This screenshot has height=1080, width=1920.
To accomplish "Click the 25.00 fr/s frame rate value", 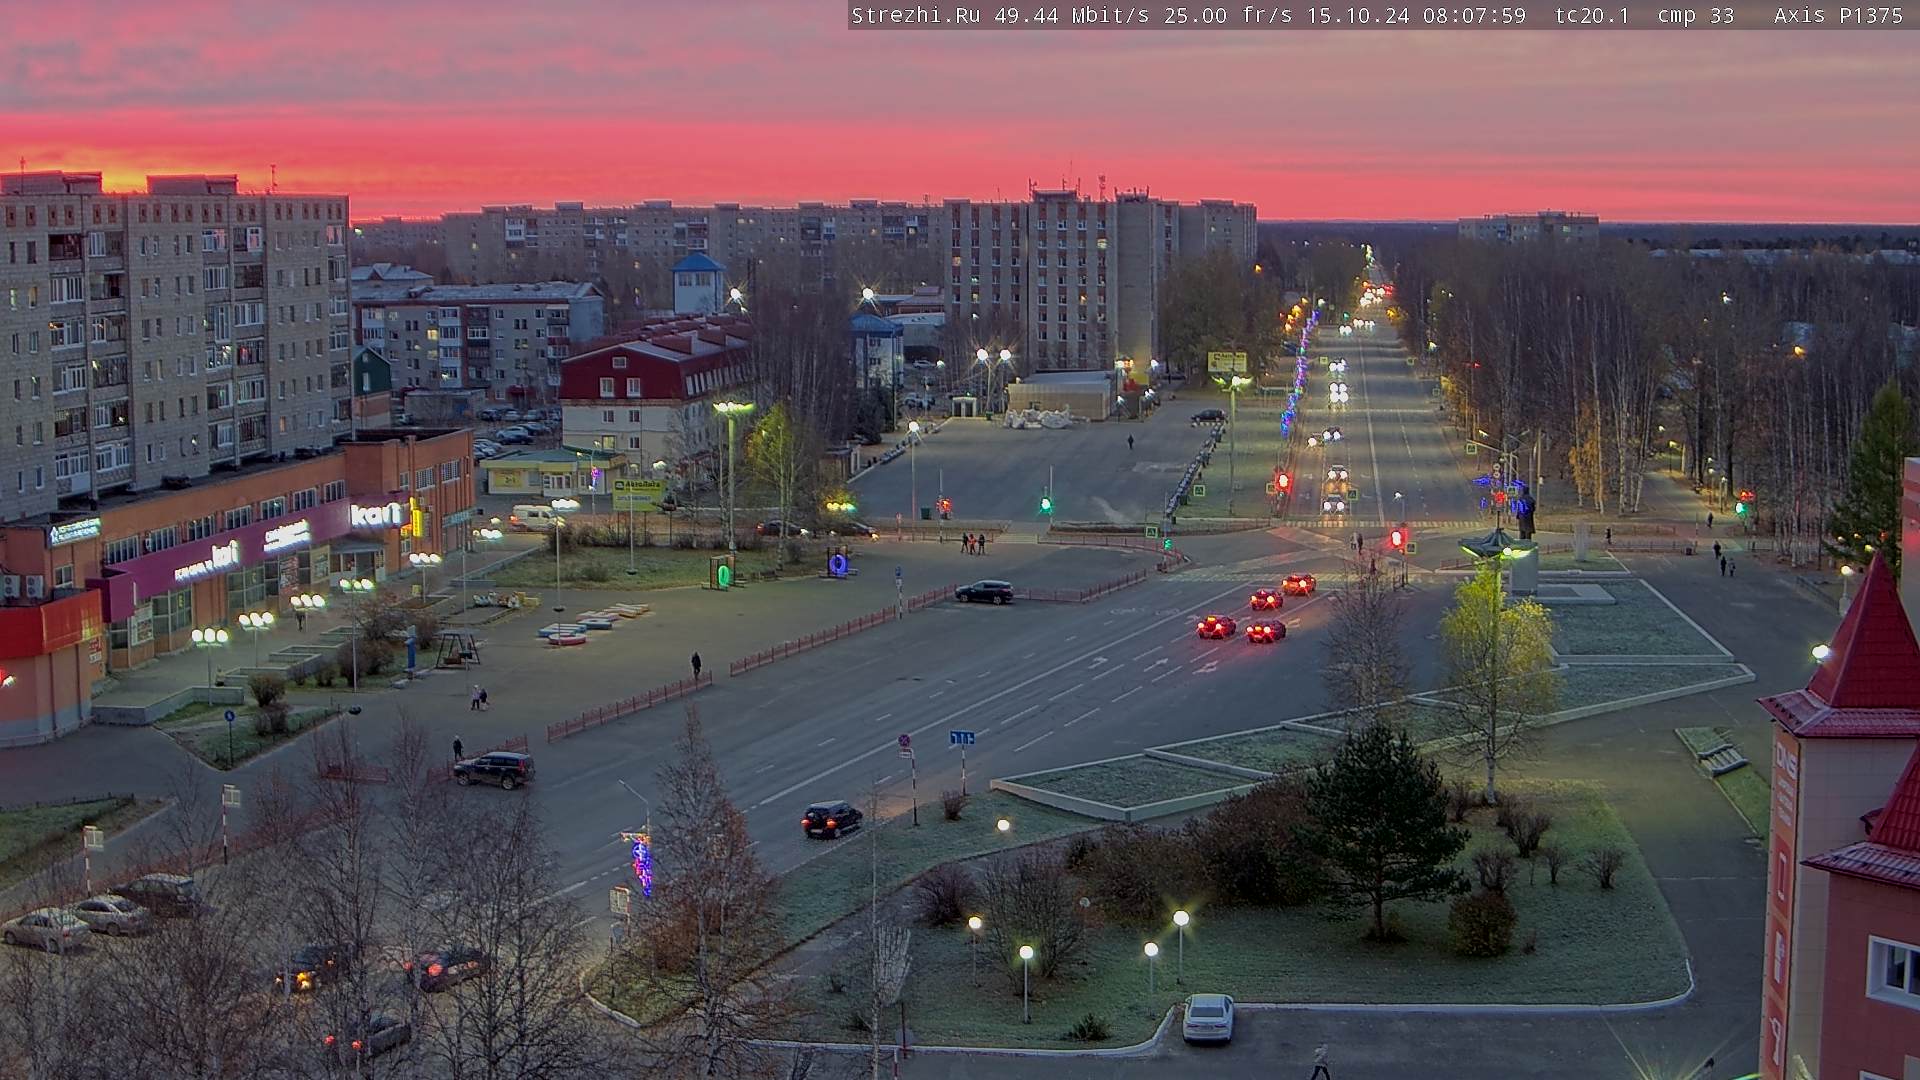I will click(x=1227, y=15).
